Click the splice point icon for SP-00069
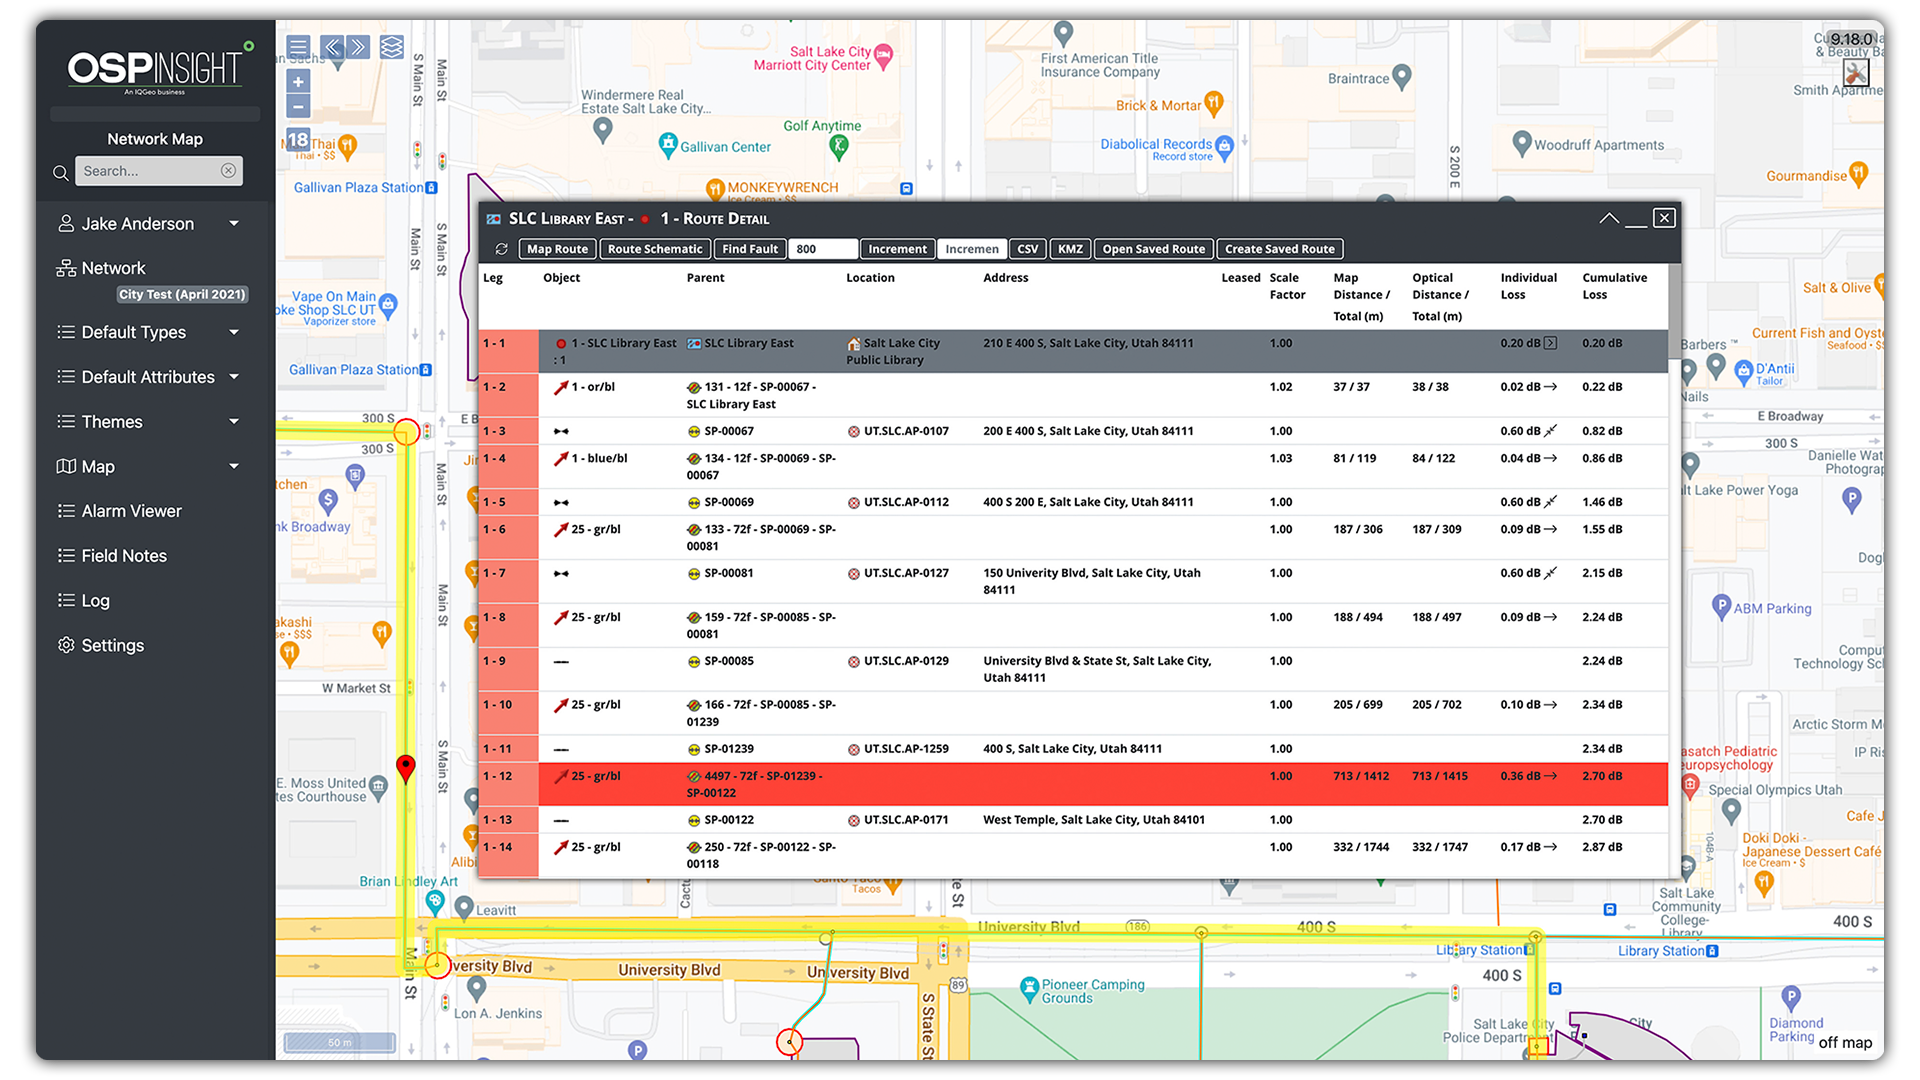 click(x=694, y=502)
